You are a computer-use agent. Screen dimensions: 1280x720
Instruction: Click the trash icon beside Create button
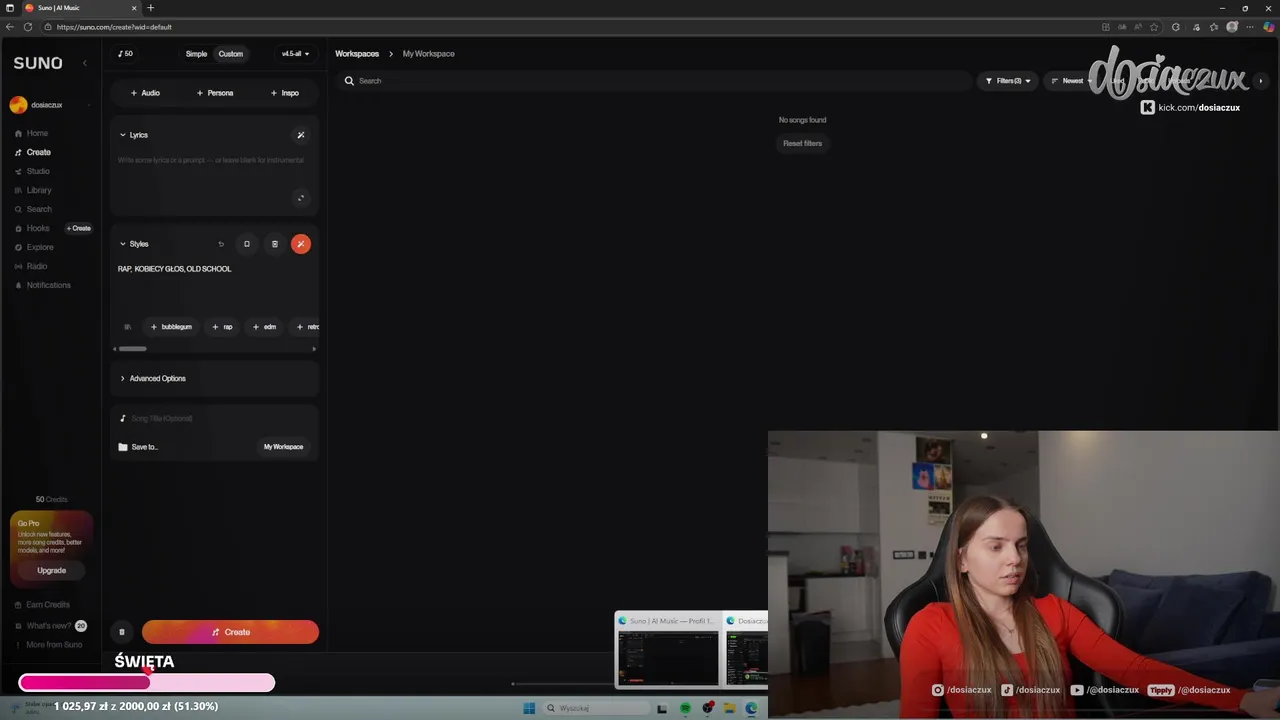[122, 632]
